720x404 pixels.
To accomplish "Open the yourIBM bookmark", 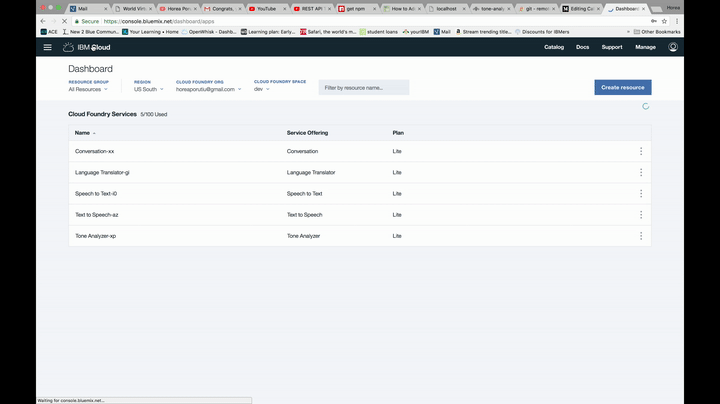I will (x=416, y=32).
